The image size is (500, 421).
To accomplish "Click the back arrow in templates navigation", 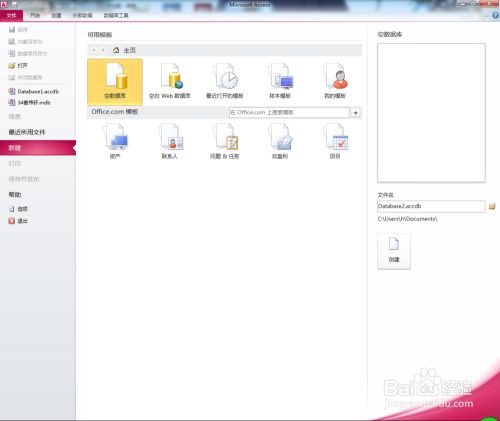I will point(94,50).
